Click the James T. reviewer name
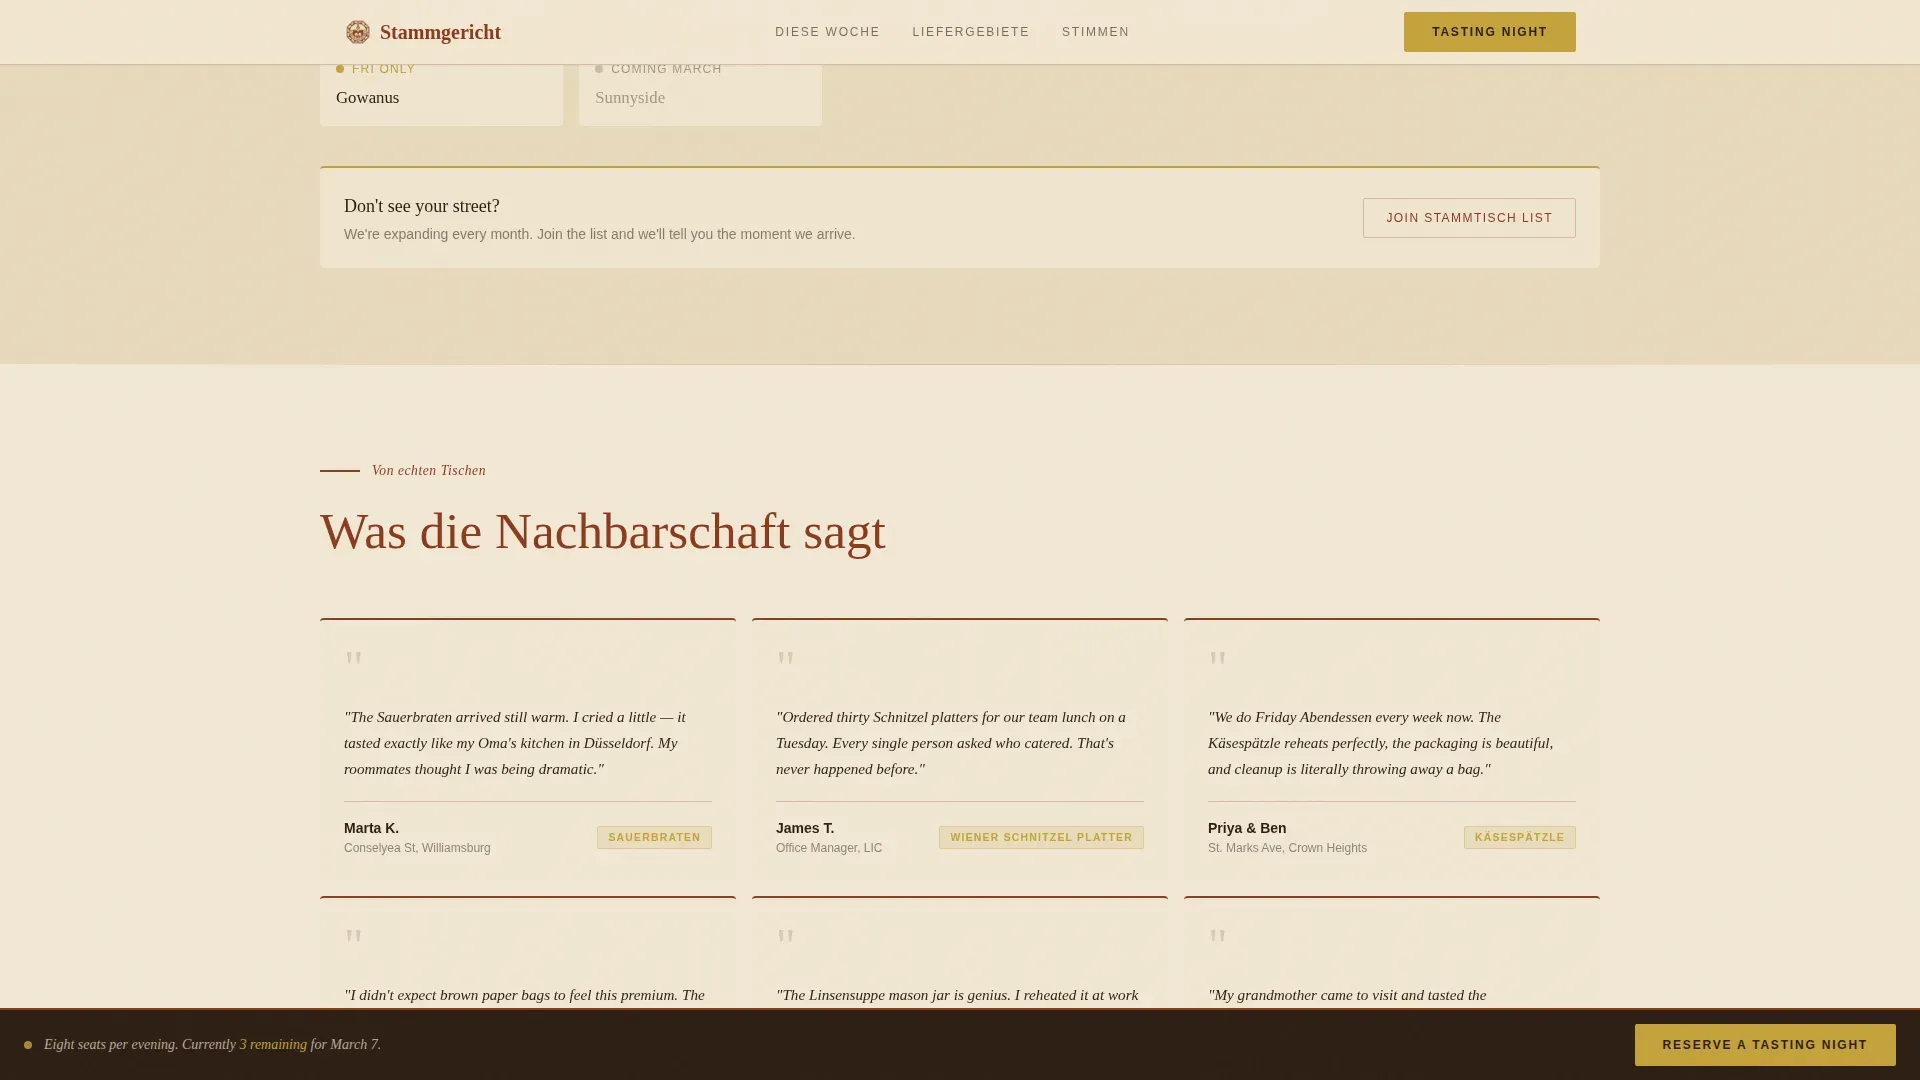This screenshot has height=1080, width=1920. click(805, 828)
